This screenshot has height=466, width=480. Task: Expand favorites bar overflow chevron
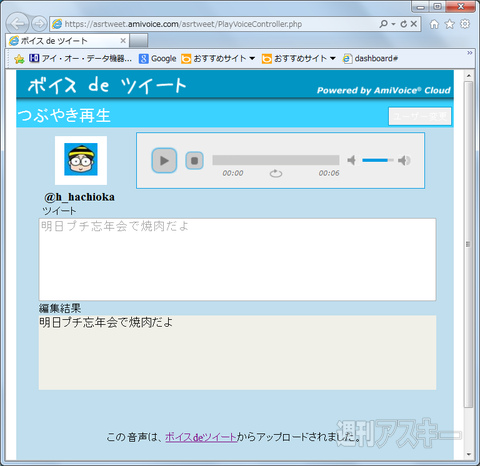470,53
